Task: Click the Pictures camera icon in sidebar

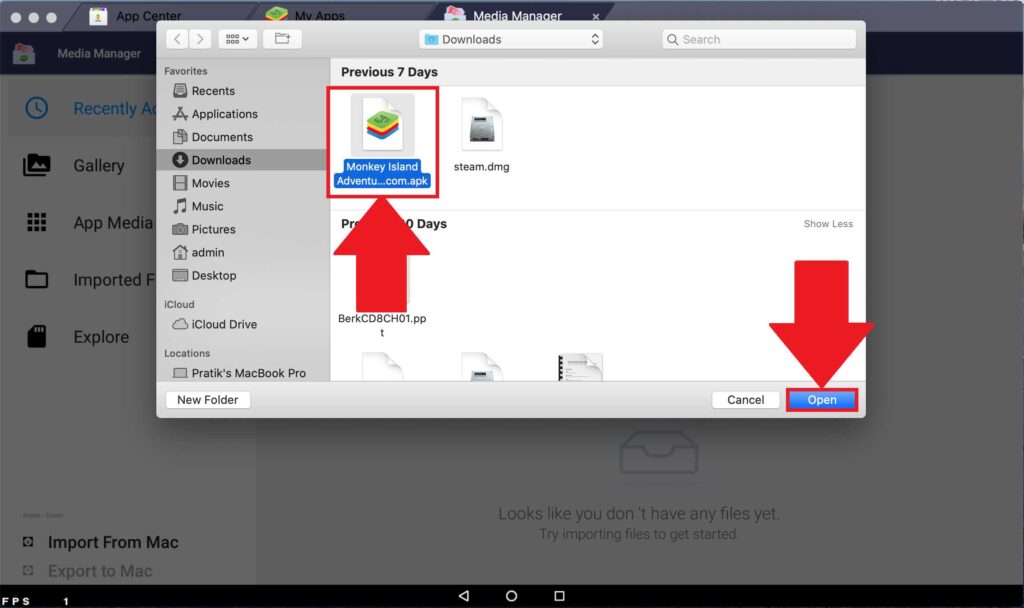Action: tap(180, 229)
